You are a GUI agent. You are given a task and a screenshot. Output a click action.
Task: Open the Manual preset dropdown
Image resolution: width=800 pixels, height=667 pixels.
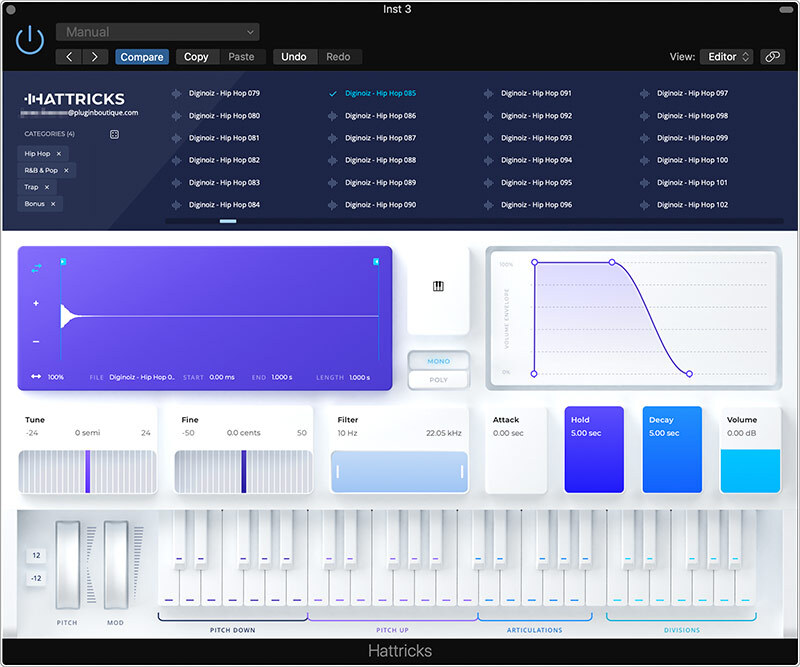(157, 32)
